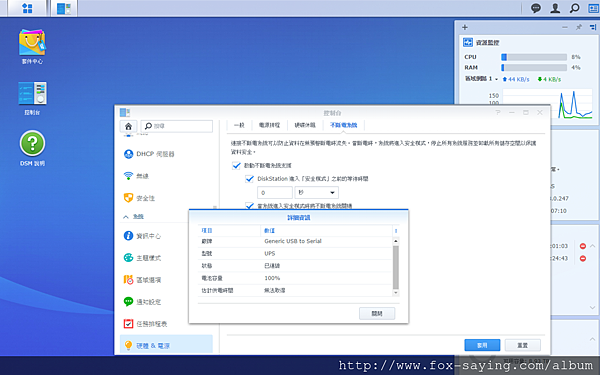
Task: Click the Hardware & Power lightbulb icon
Action: 128,346
